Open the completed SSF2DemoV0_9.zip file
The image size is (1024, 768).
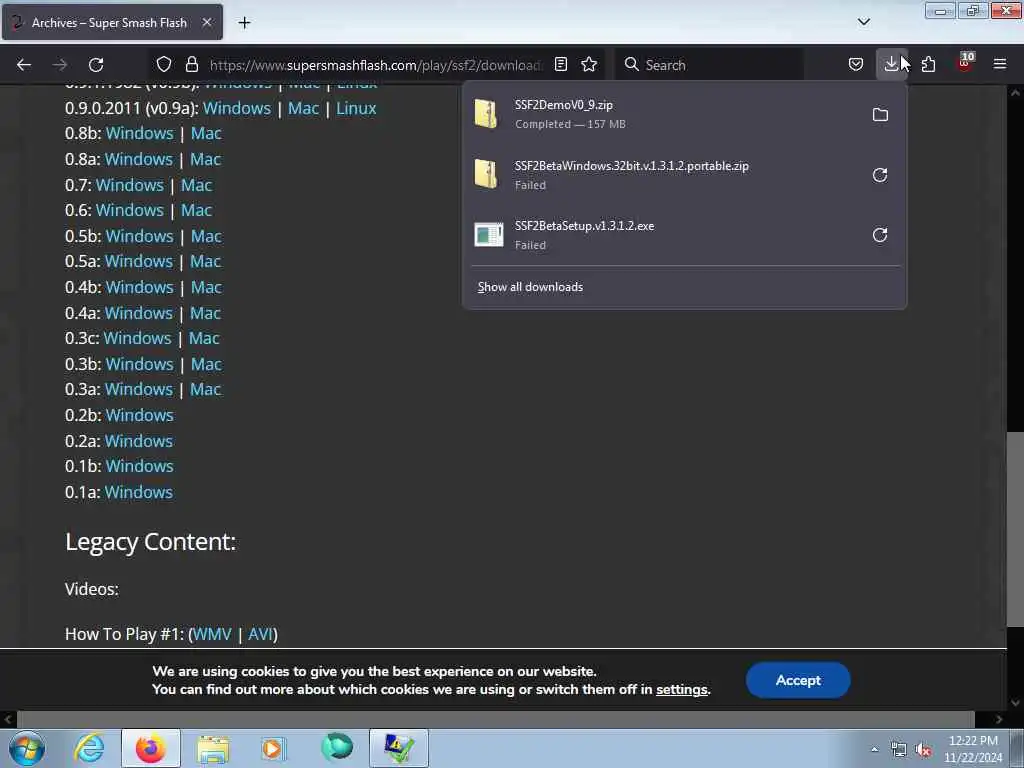(666, 114)
